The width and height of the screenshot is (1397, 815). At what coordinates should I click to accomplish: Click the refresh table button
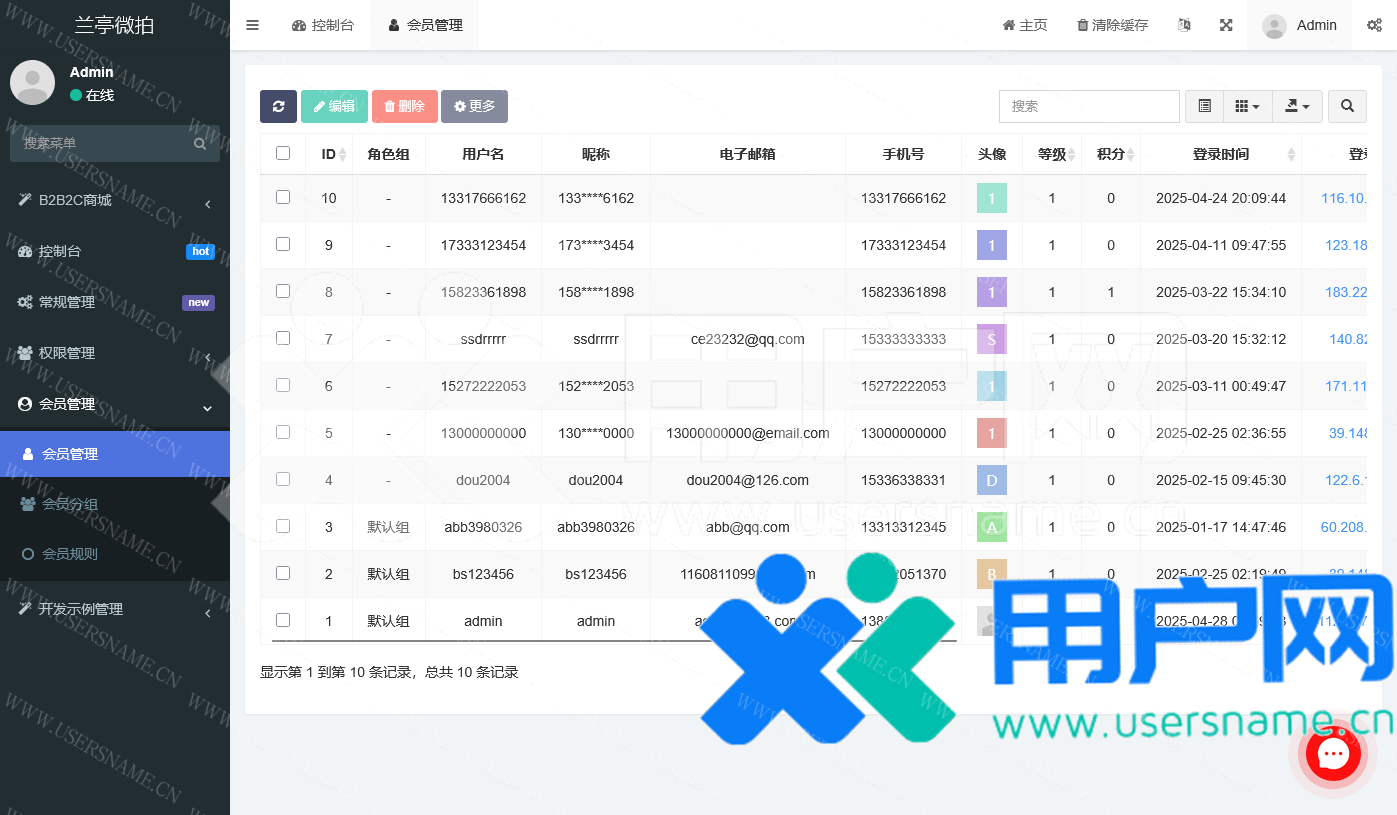click(278, 106)
